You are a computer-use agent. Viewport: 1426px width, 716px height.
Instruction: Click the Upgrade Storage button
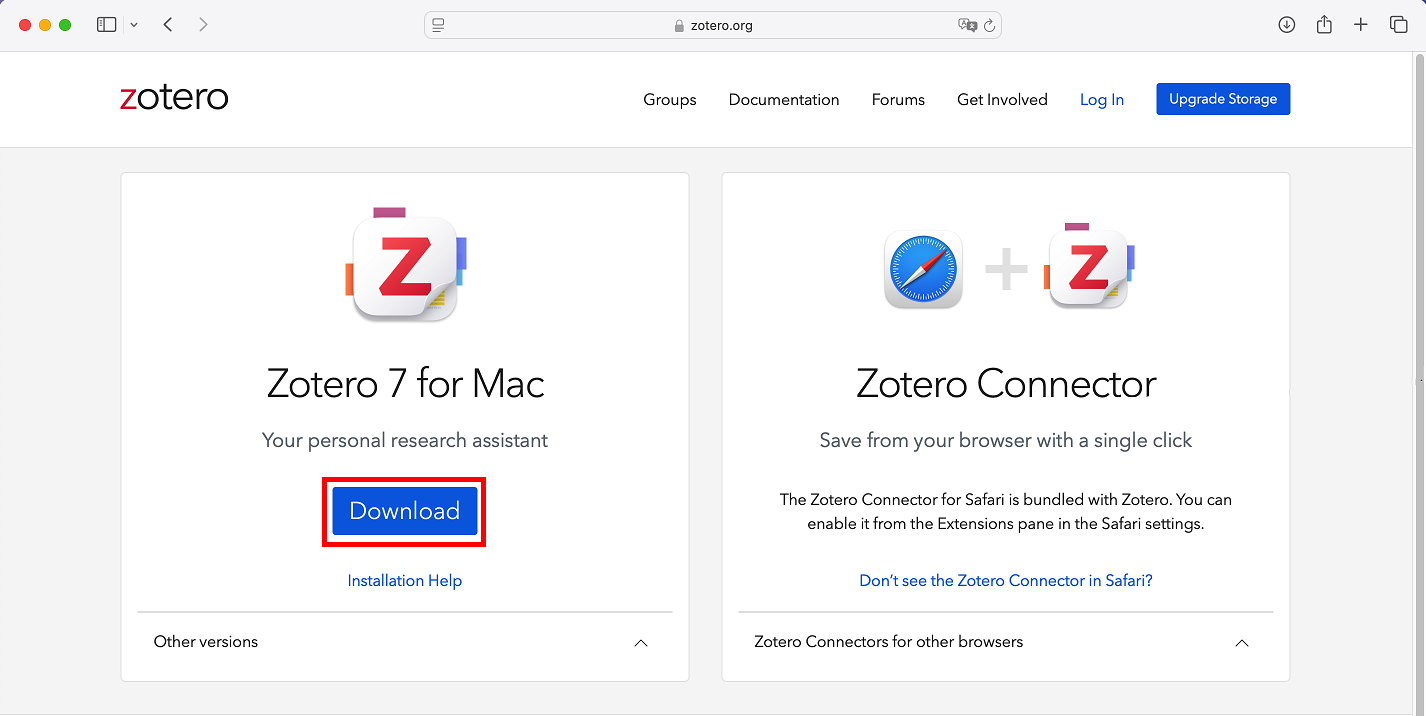pos(1223,99)
